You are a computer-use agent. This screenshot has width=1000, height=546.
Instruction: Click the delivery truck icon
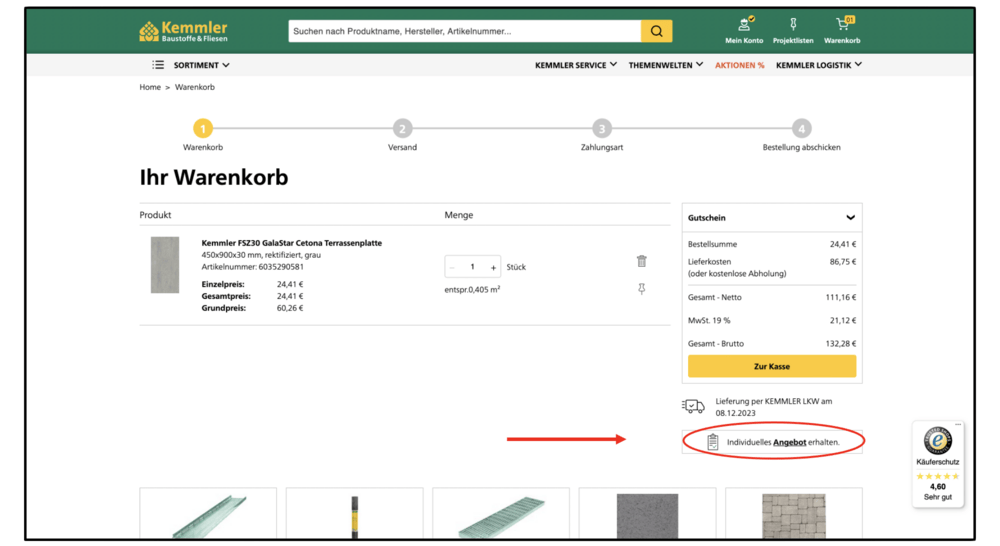point(693,406)
